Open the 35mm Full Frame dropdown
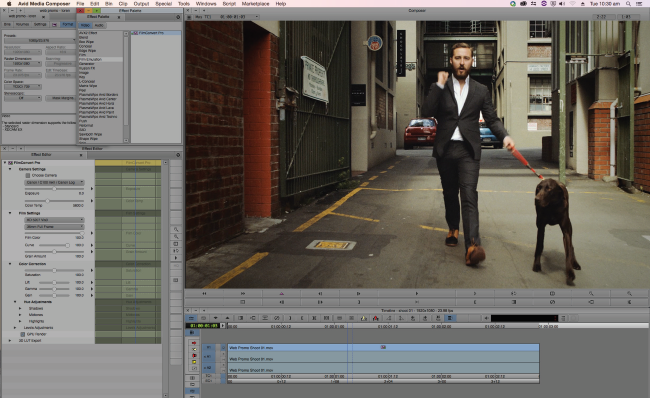The image size is (650, 398). tap(54, 227)
